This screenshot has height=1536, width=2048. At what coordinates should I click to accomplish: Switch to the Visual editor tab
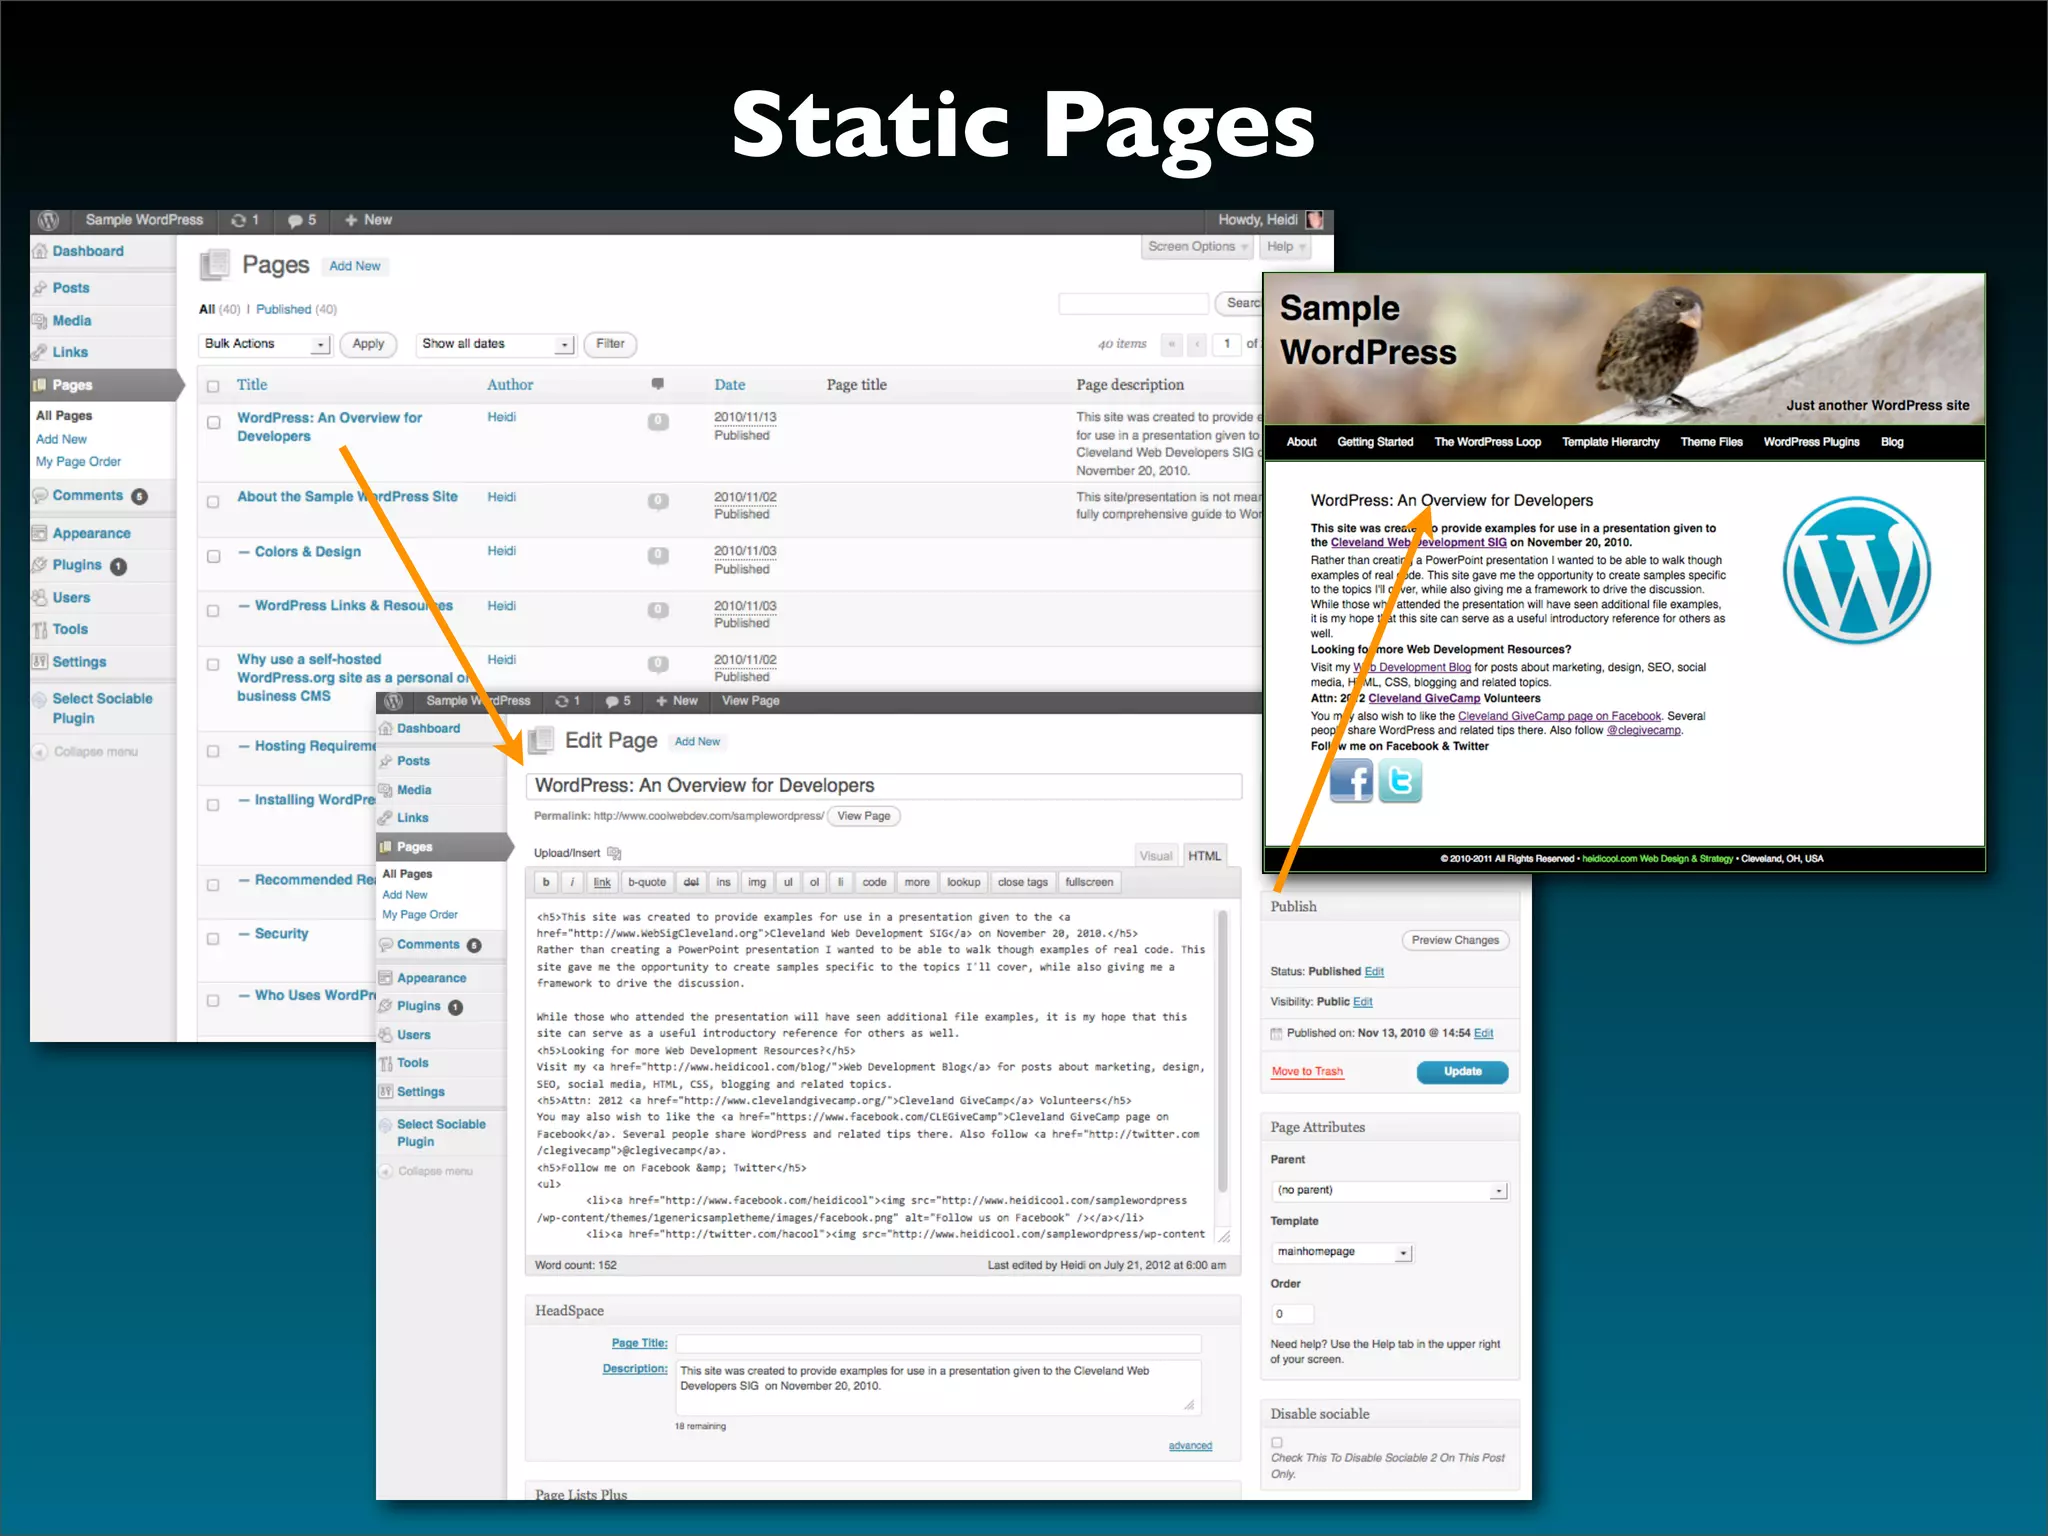(x=1156, y=856)
